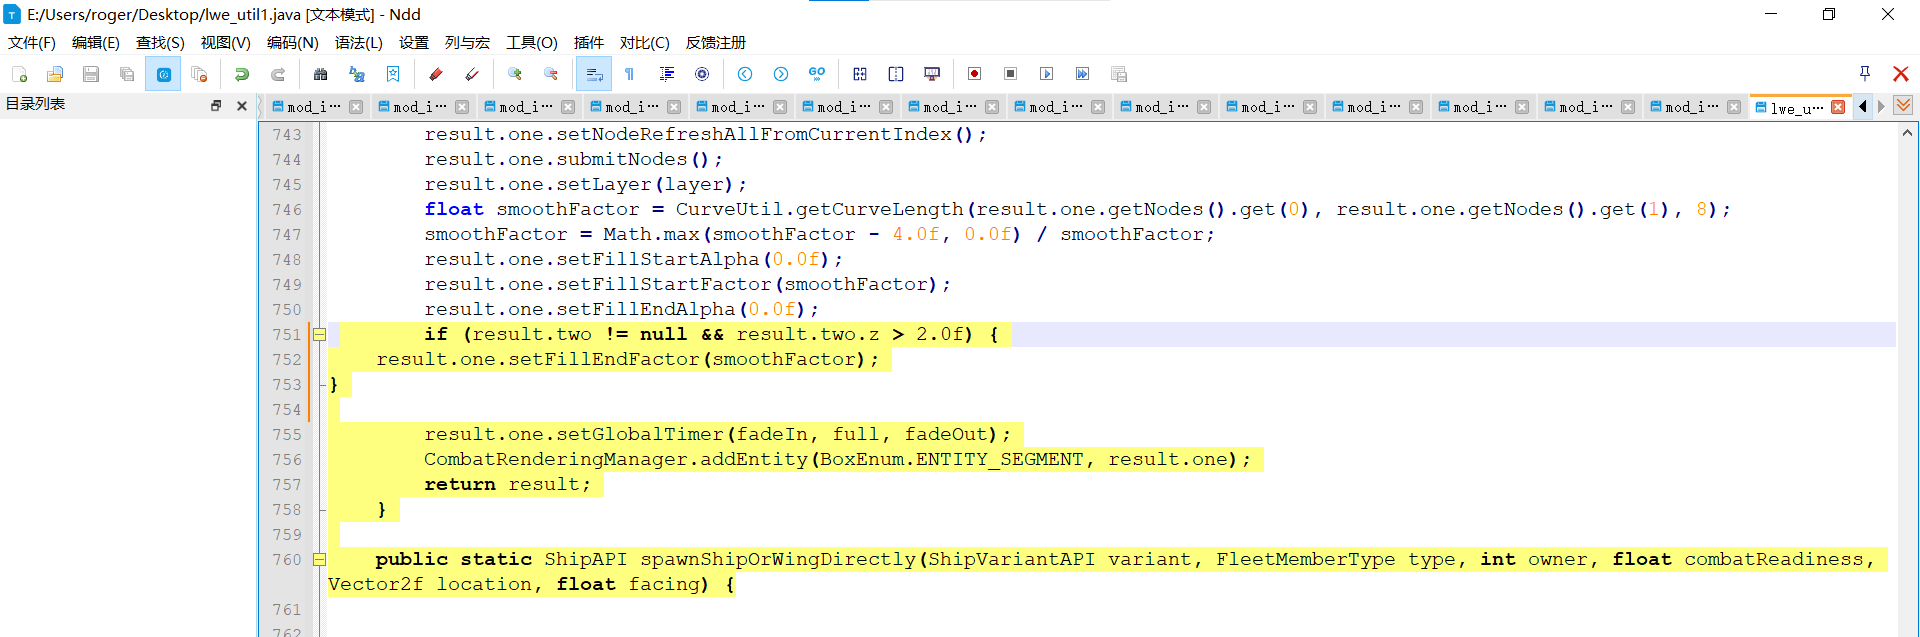Open the 文件(F) menu
This screenshot has height=637, width=1920.
[x=32, y=43]
